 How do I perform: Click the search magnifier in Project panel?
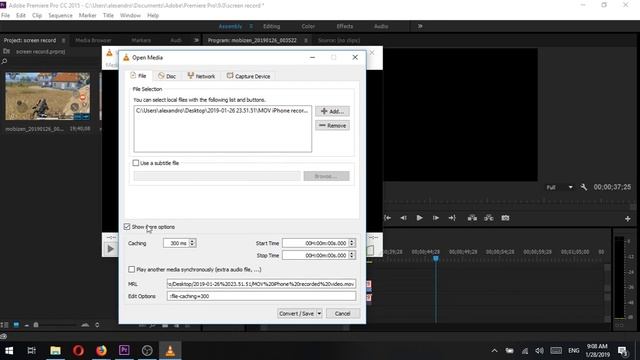pos(4,61)
